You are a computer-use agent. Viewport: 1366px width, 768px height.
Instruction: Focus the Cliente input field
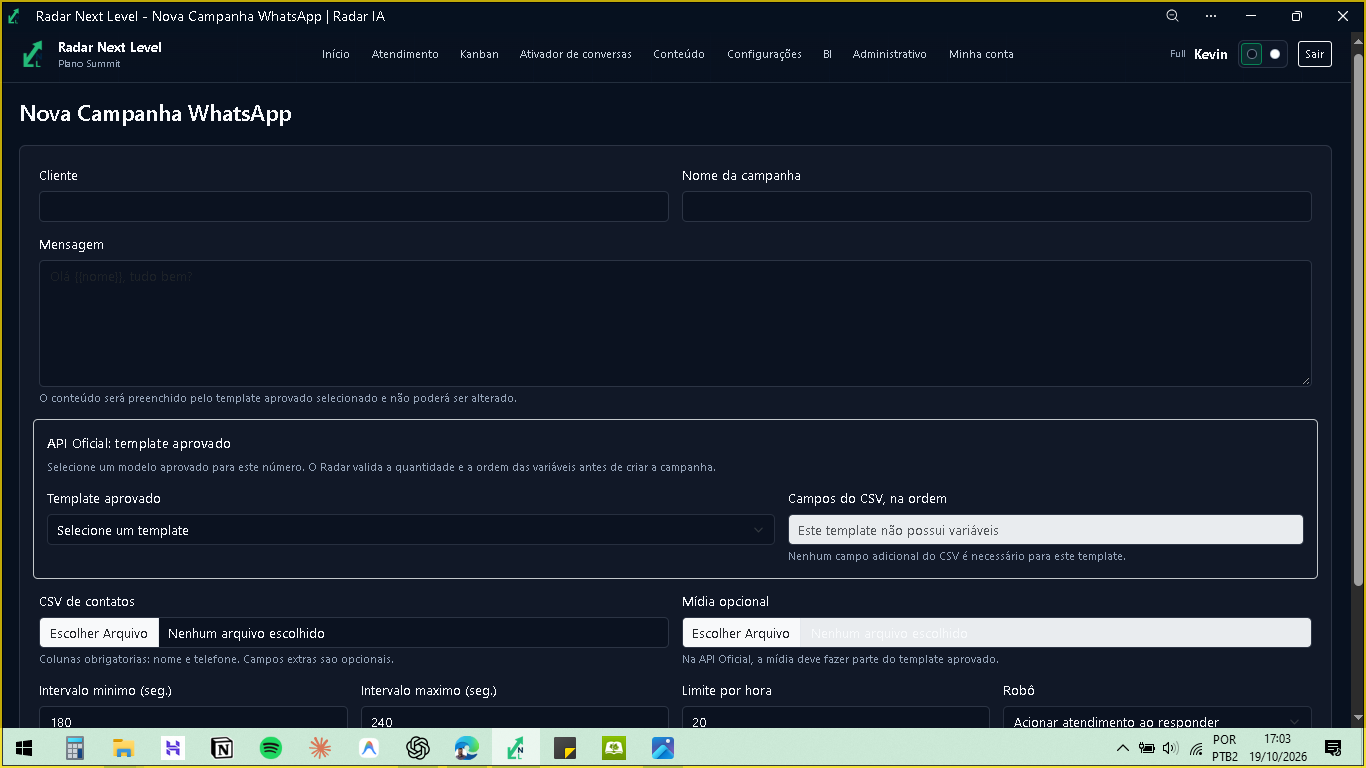pyautogui.click(x=354, y=206)
